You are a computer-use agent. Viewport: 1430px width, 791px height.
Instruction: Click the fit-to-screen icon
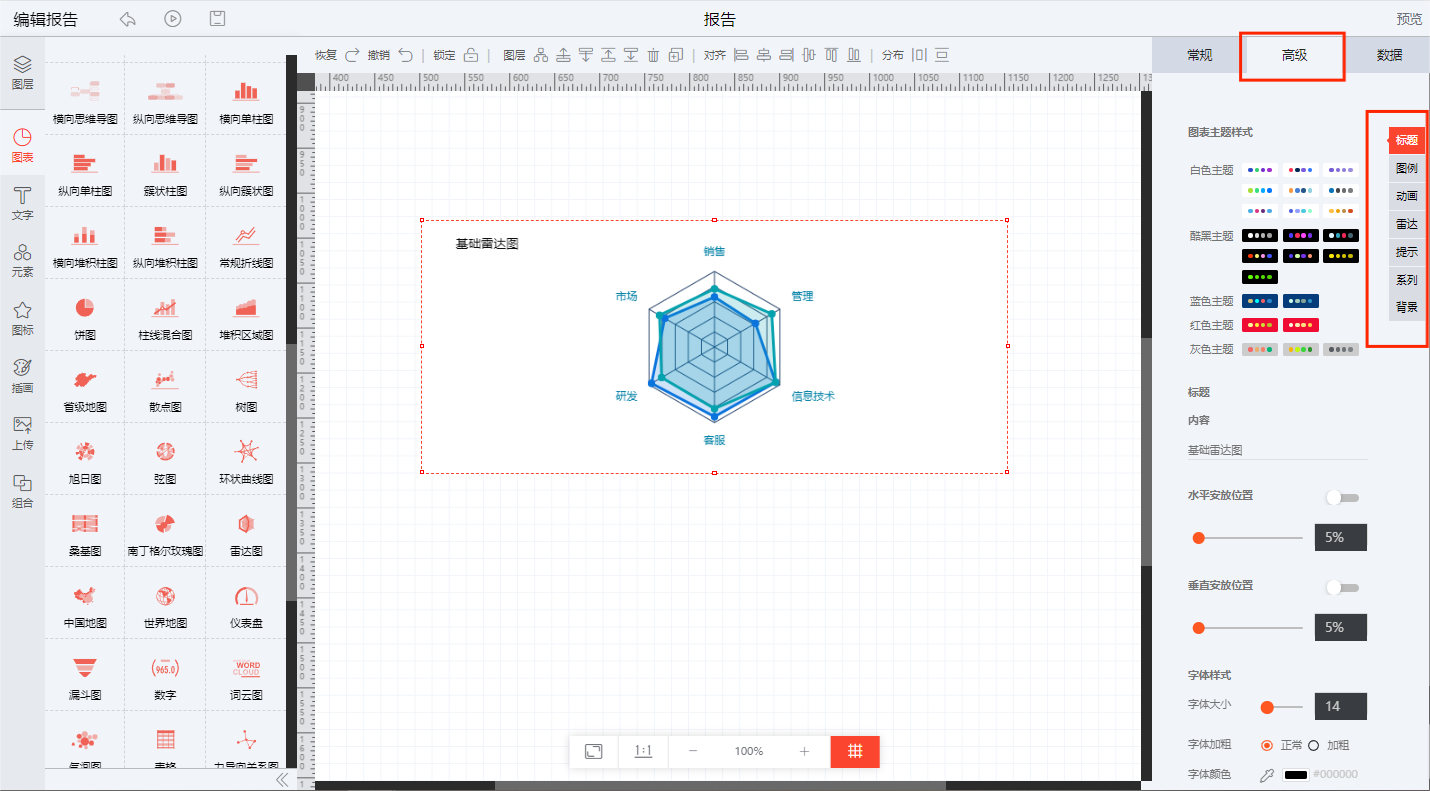594,751
